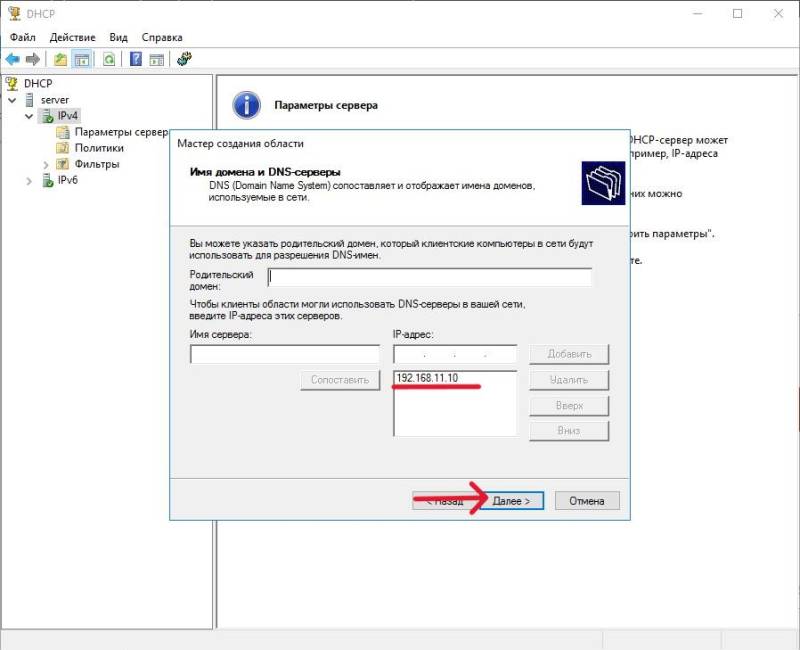Open Help via the question mark icon
The width and height of the screenshot is (800, 650).
click(x=135, y=59)
